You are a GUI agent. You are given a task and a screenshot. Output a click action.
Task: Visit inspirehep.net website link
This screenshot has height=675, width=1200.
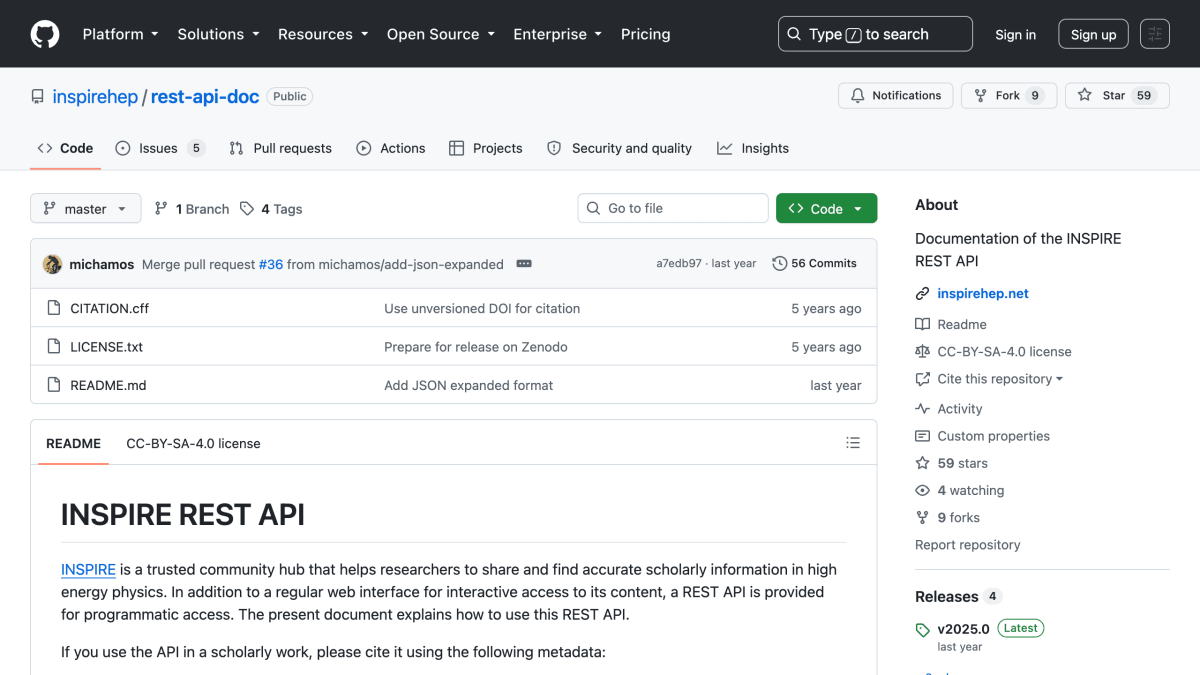point(983,293)
